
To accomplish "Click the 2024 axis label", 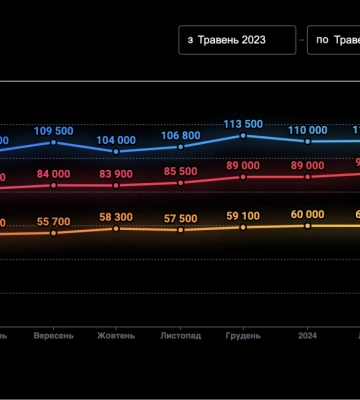I will 307,336.
